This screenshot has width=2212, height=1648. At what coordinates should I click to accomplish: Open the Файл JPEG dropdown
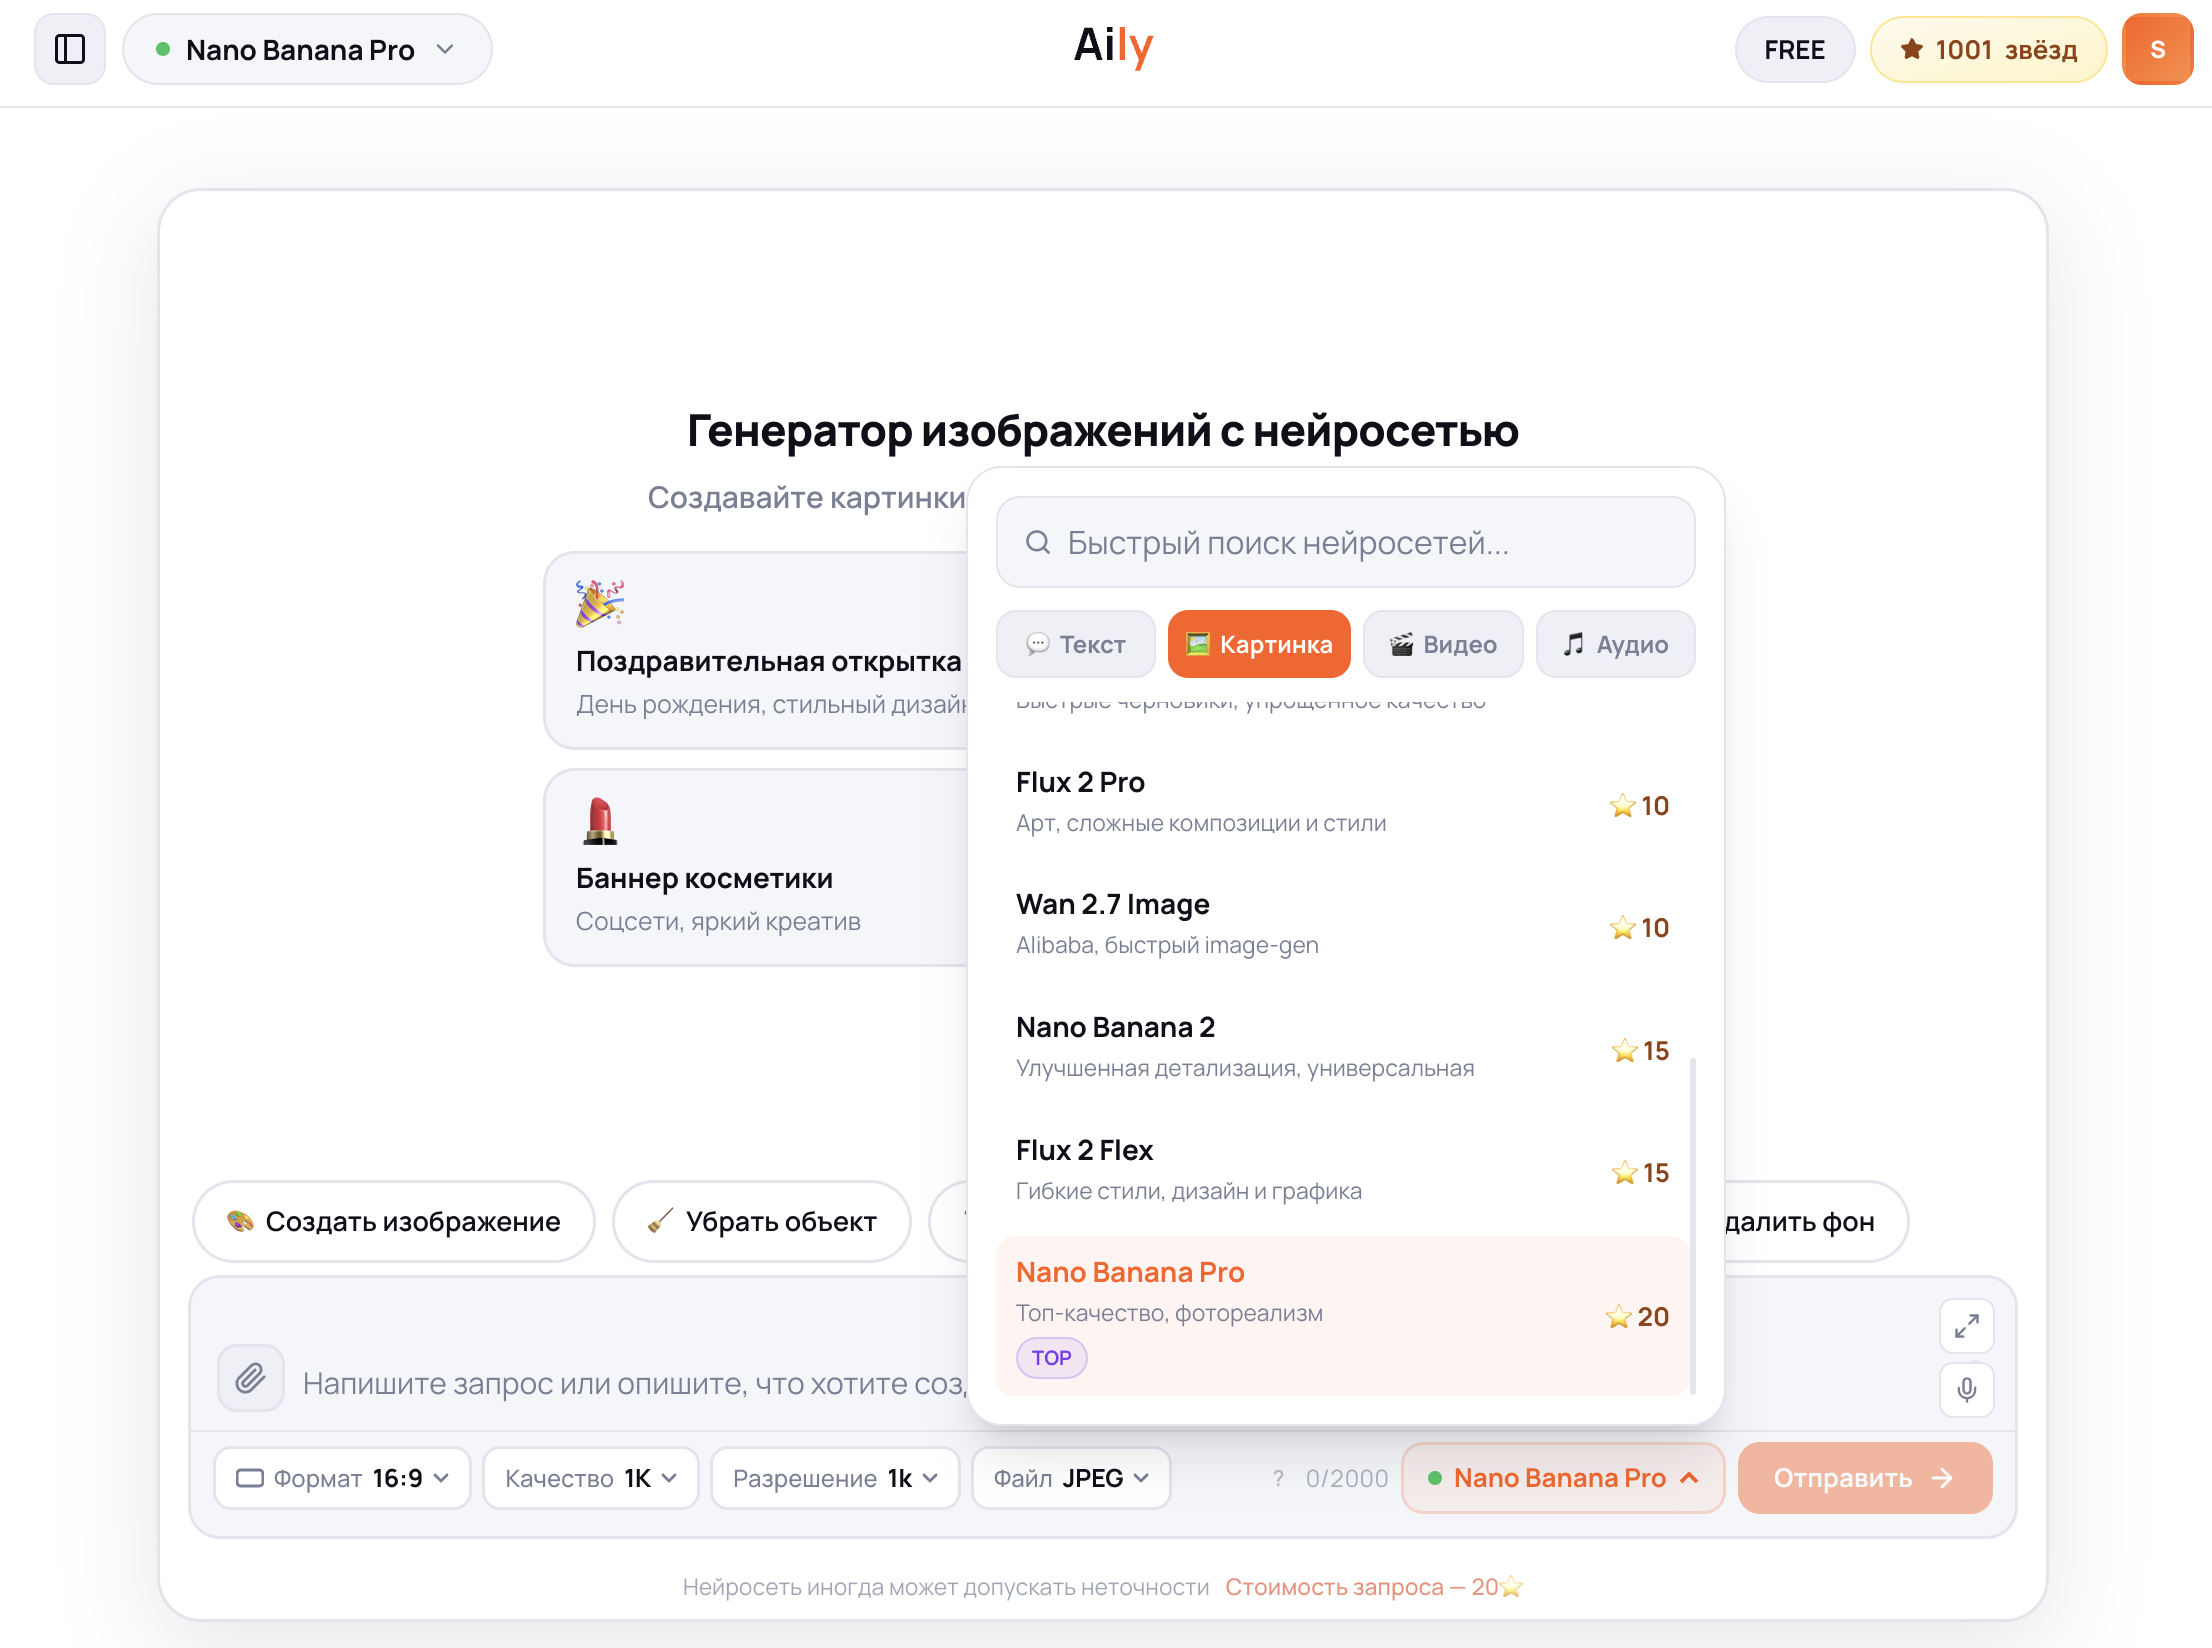click(1070, 1478)
